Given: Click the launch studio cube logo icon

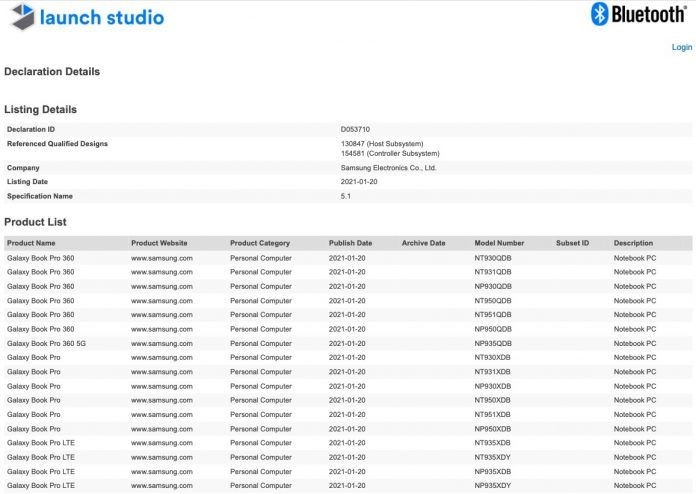Looking at the screenshot, I should tap(23, 17).
